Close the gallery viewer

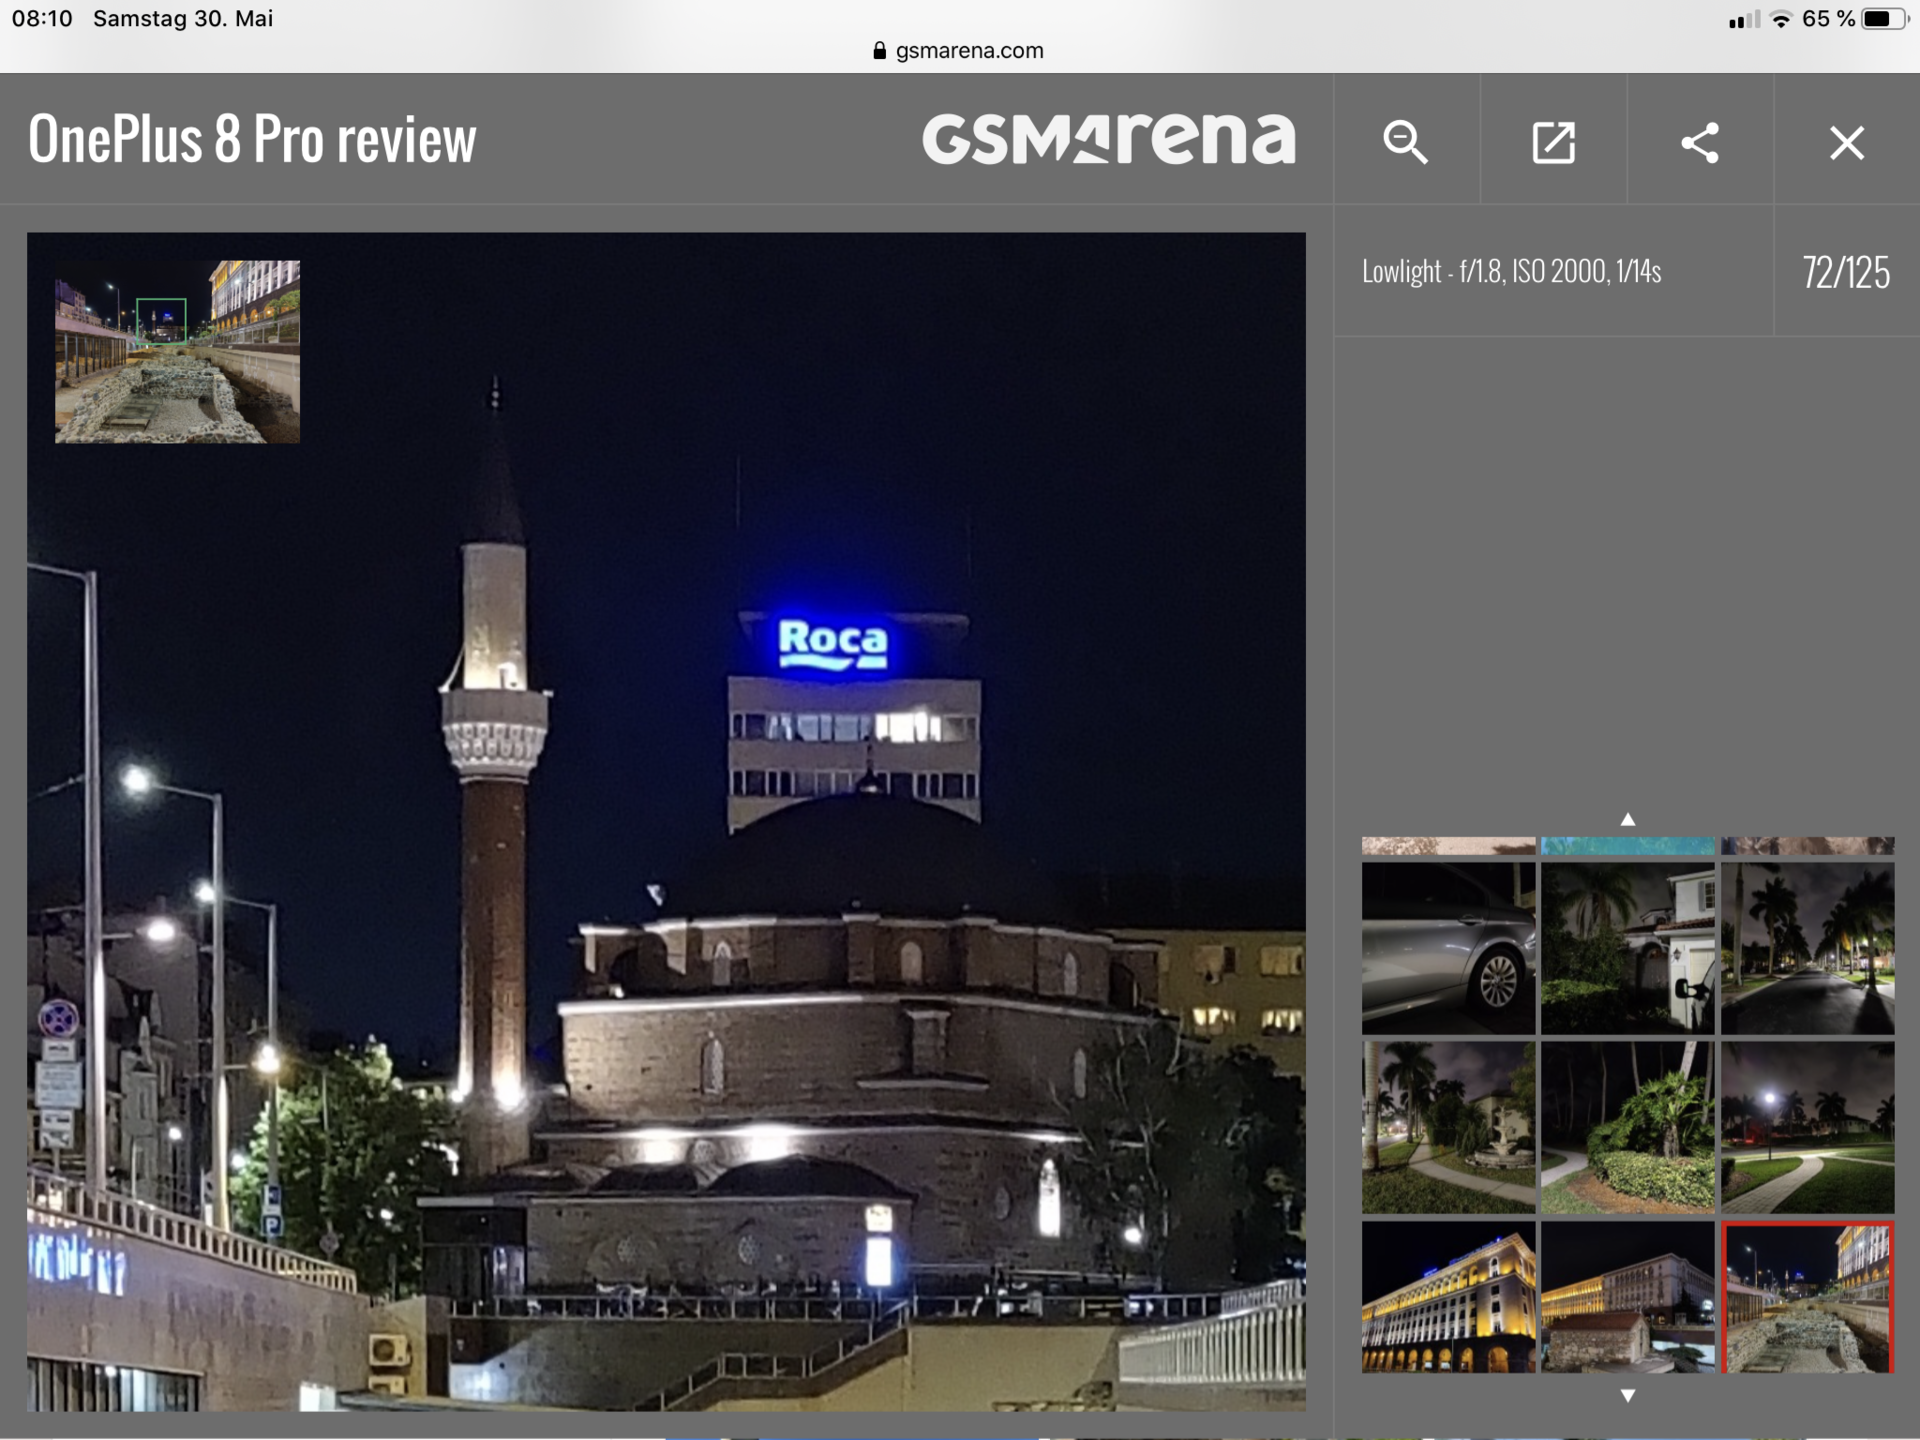tap(1847, 142)
